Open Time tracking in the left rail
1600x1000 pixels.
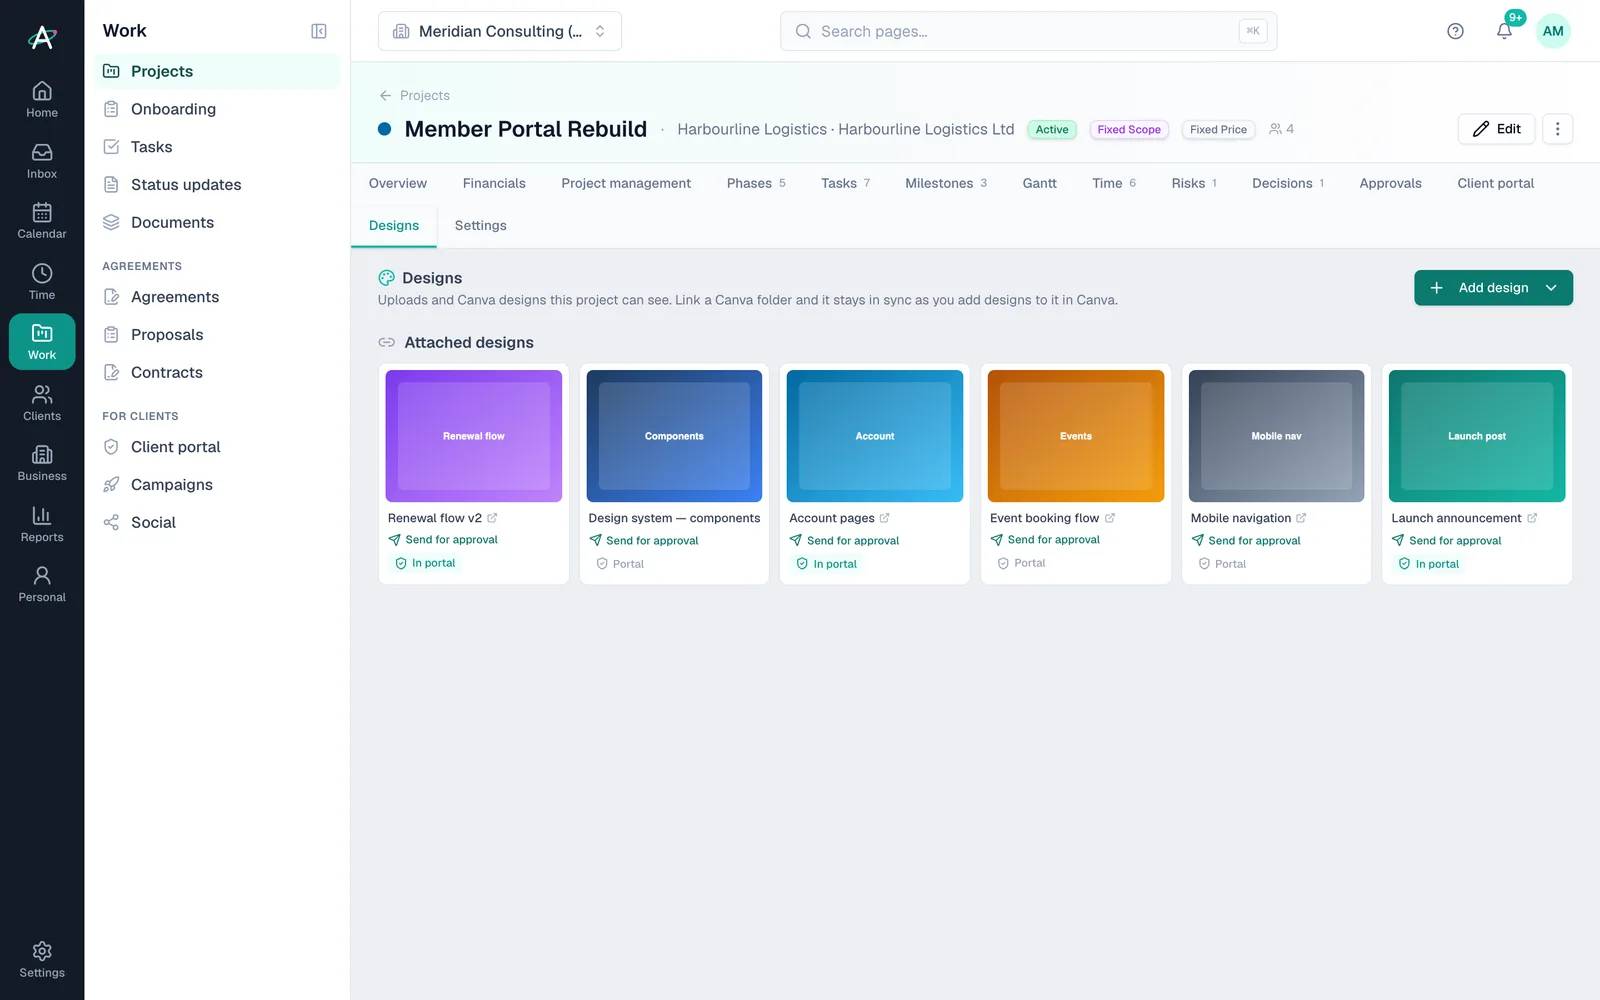tap(42, 282)
